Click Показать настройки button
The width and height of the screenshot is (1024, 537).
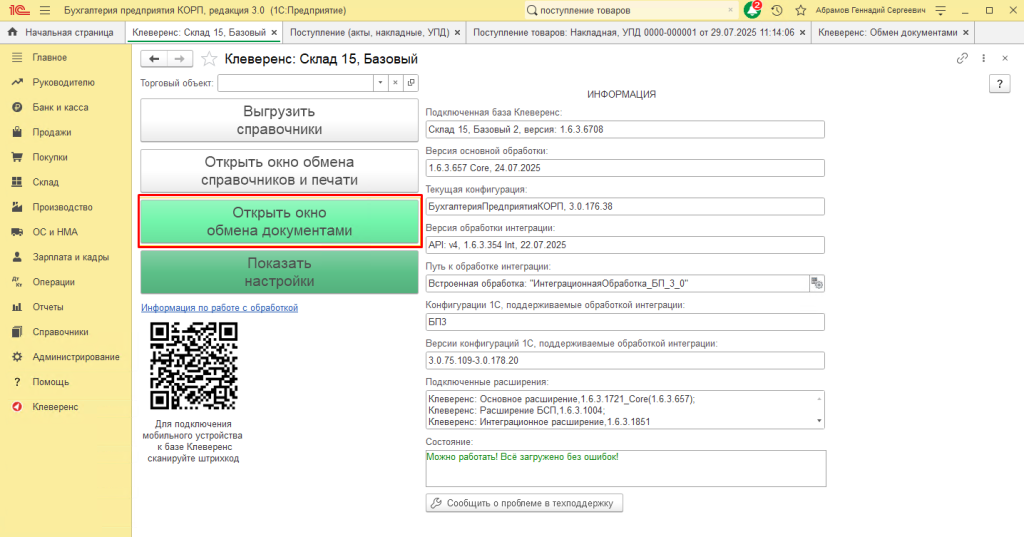pos(278,272)
